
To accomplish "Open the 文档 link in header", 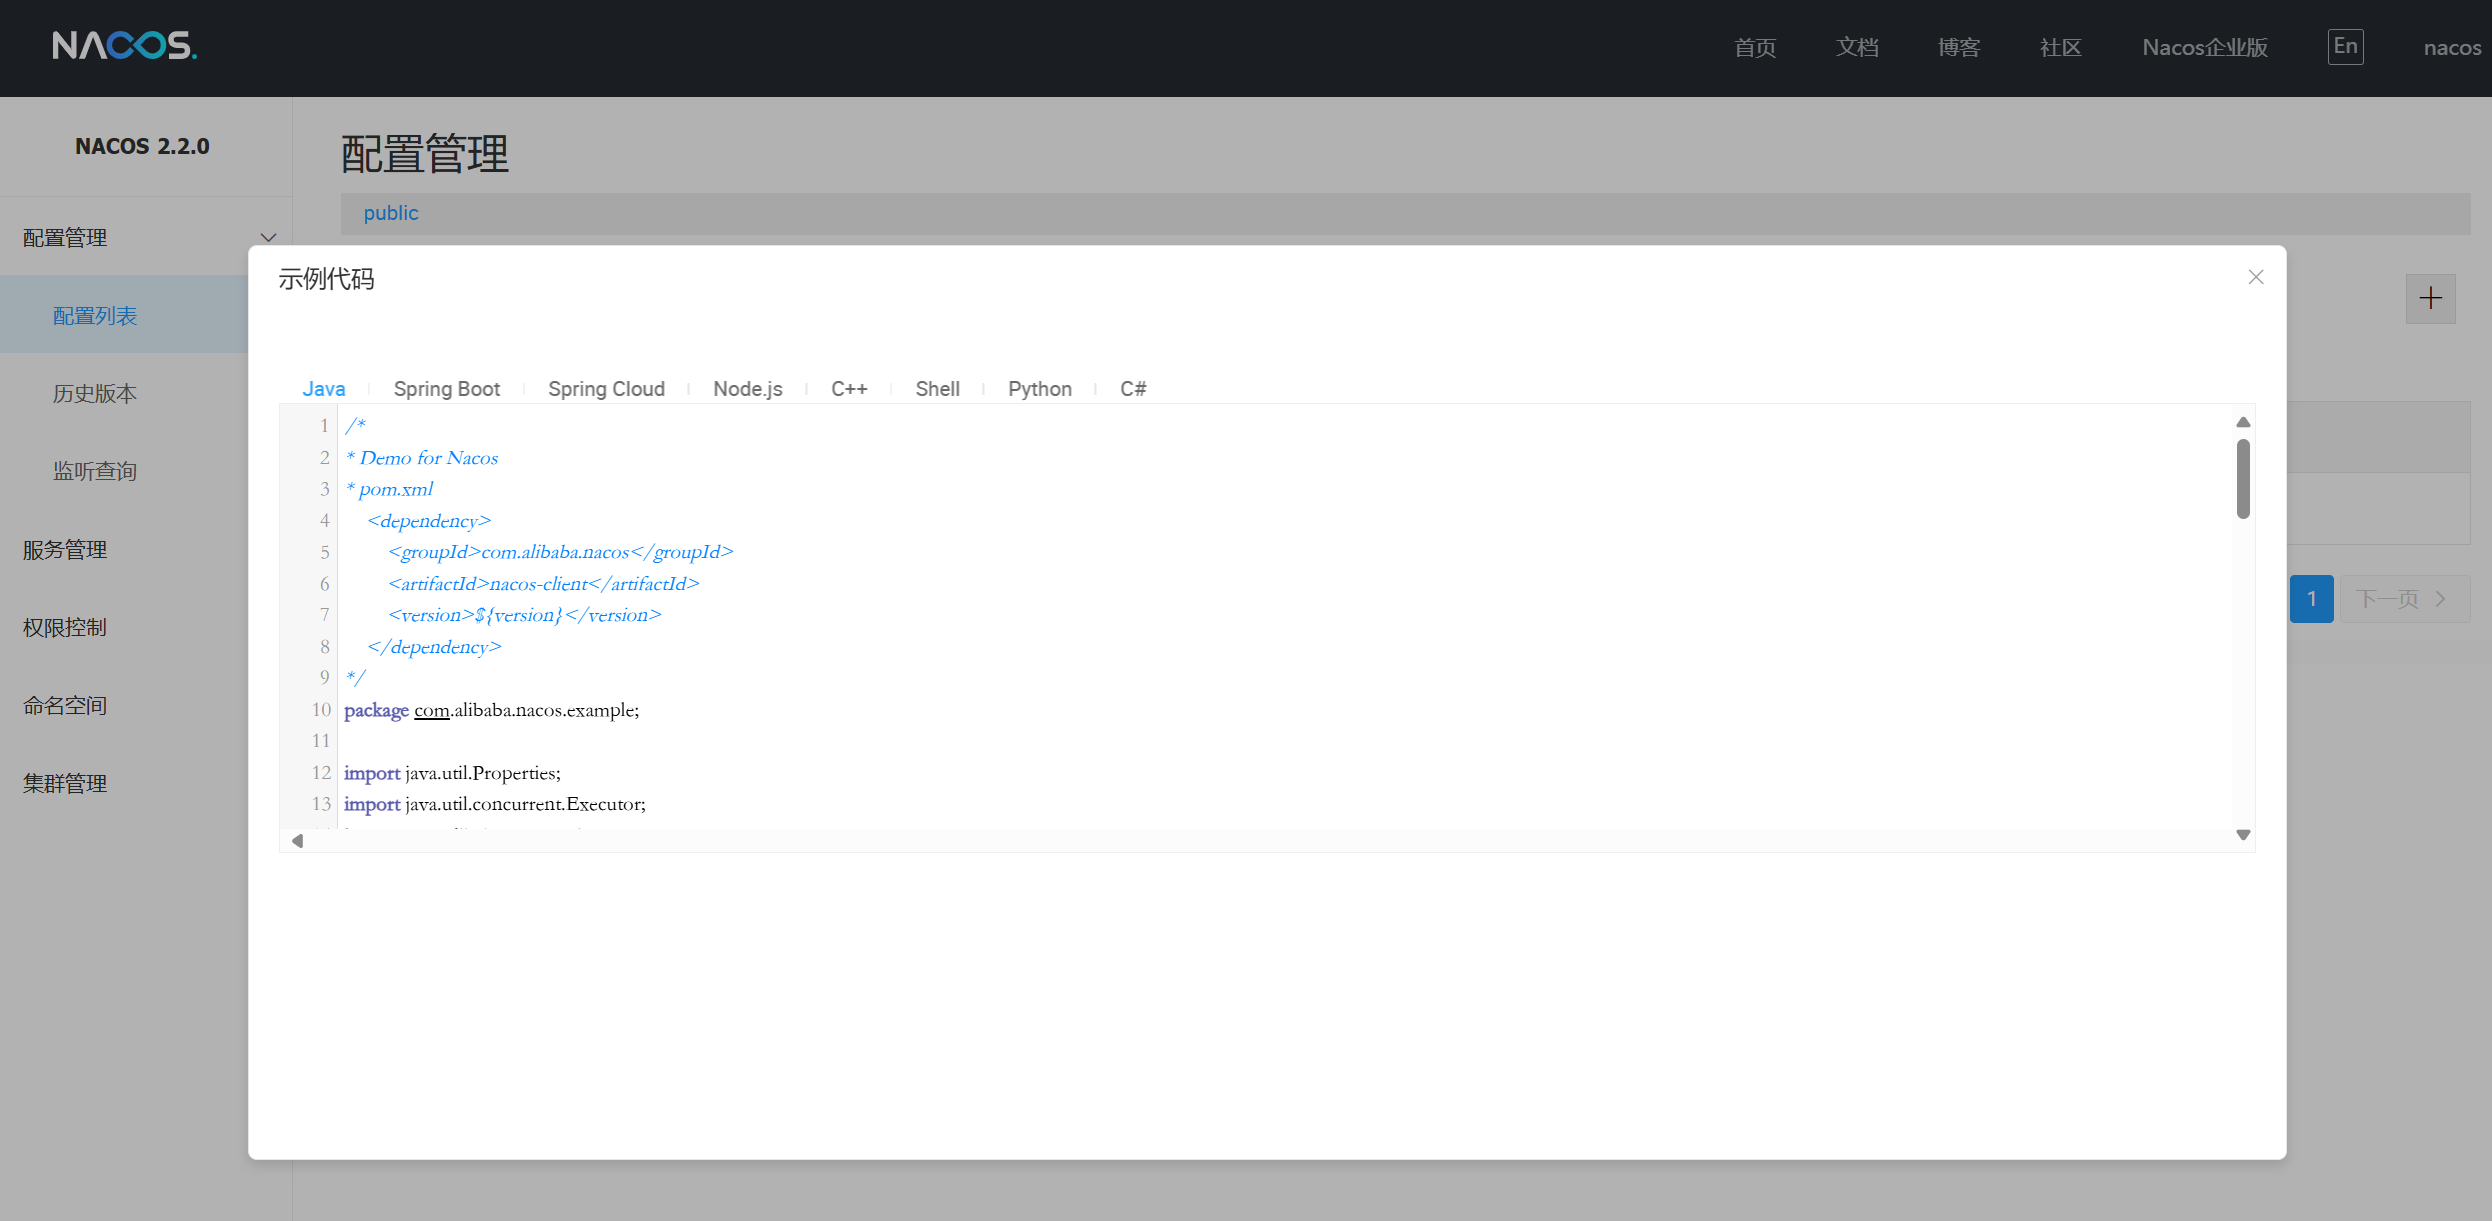I will [1856, 48].
